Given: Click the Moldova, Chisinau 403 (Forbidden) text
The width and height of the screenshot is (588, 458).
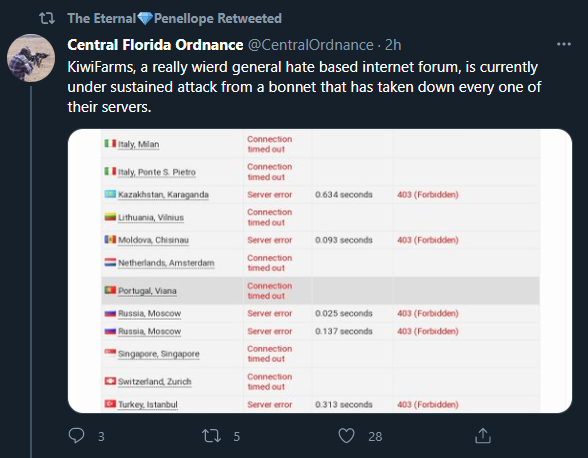Looking at the screenshot, I should pyautogui.click(x=428, y=240).
